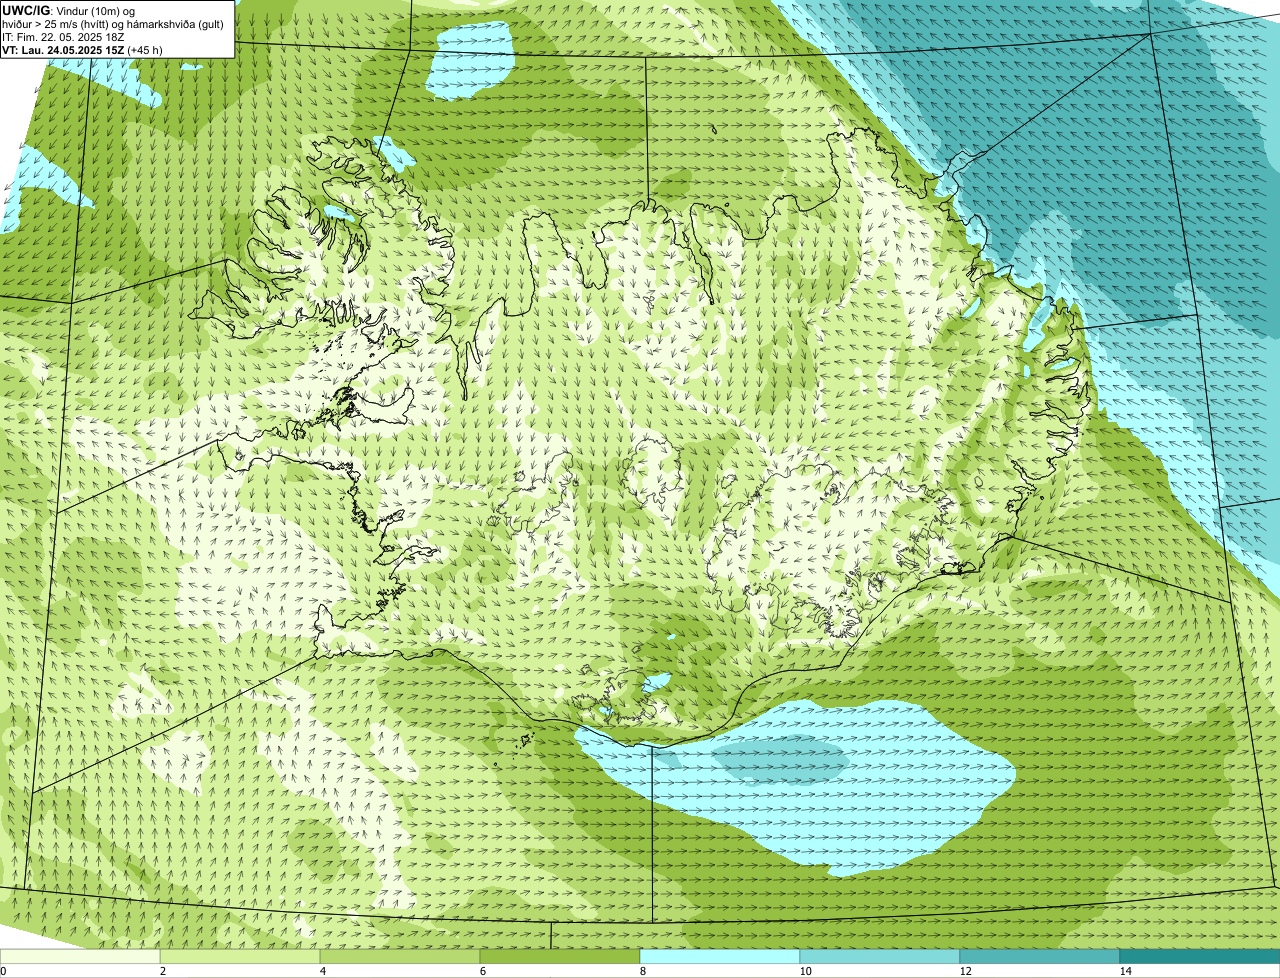Screen dimensions: 1280x978
Task: Click the legend scale label "0"
Action: pyautogui.click(x=3, y=971)
